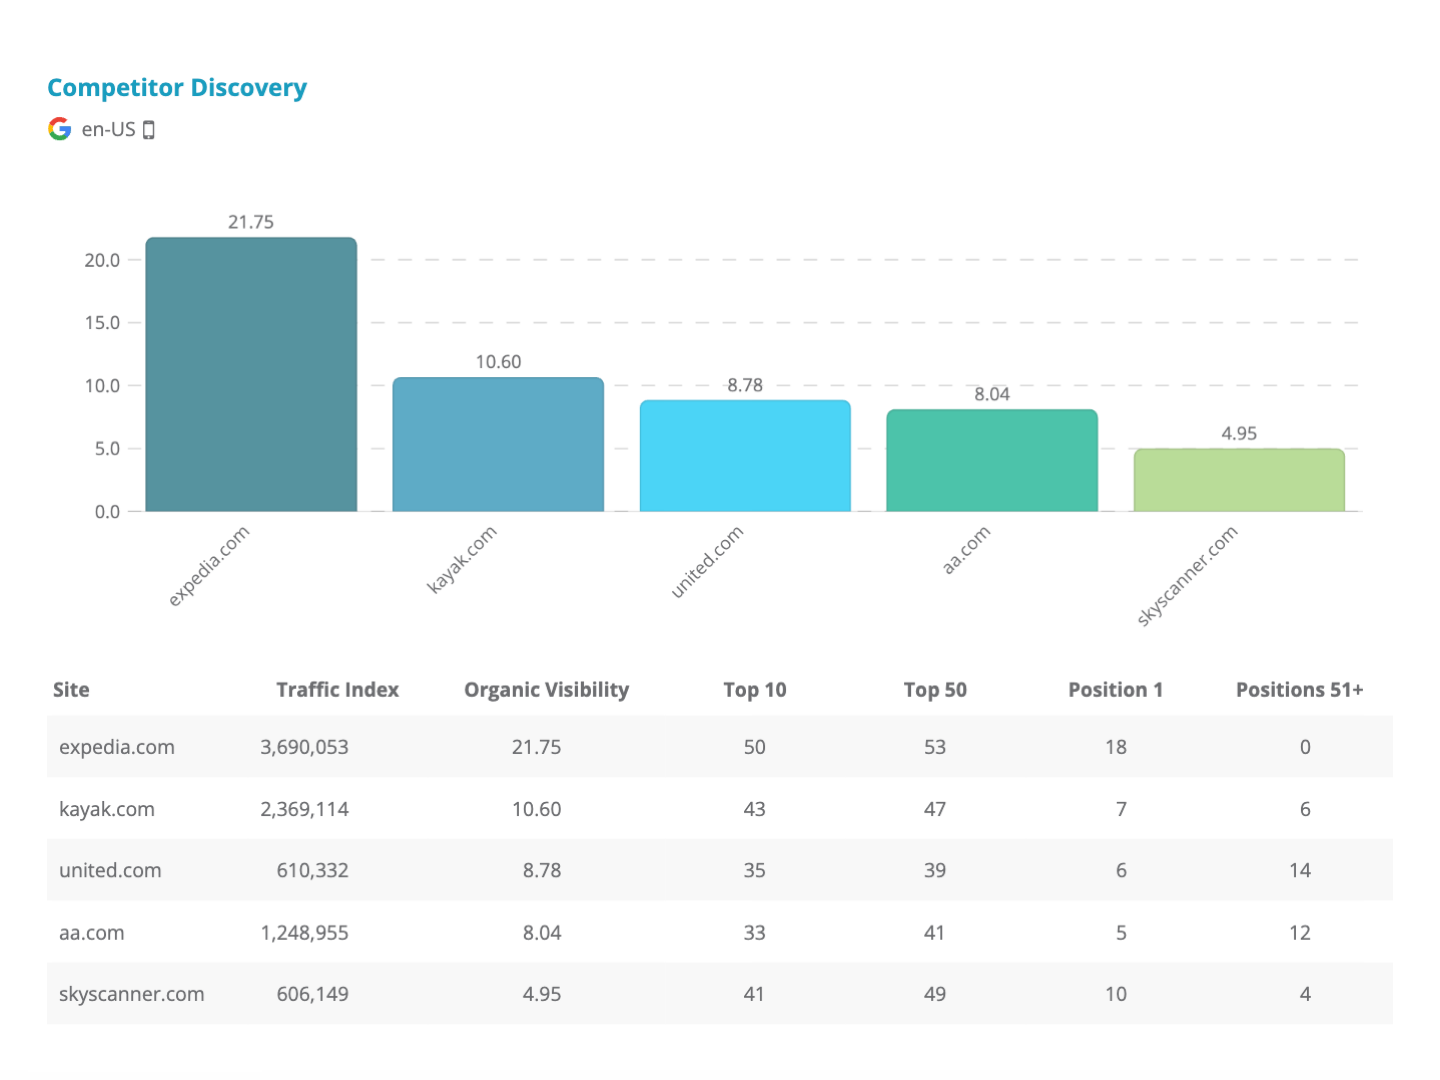Click skyscanner.com Position 1 value 10
The image size is (1440, 1080).
(x=1116, y=994)
